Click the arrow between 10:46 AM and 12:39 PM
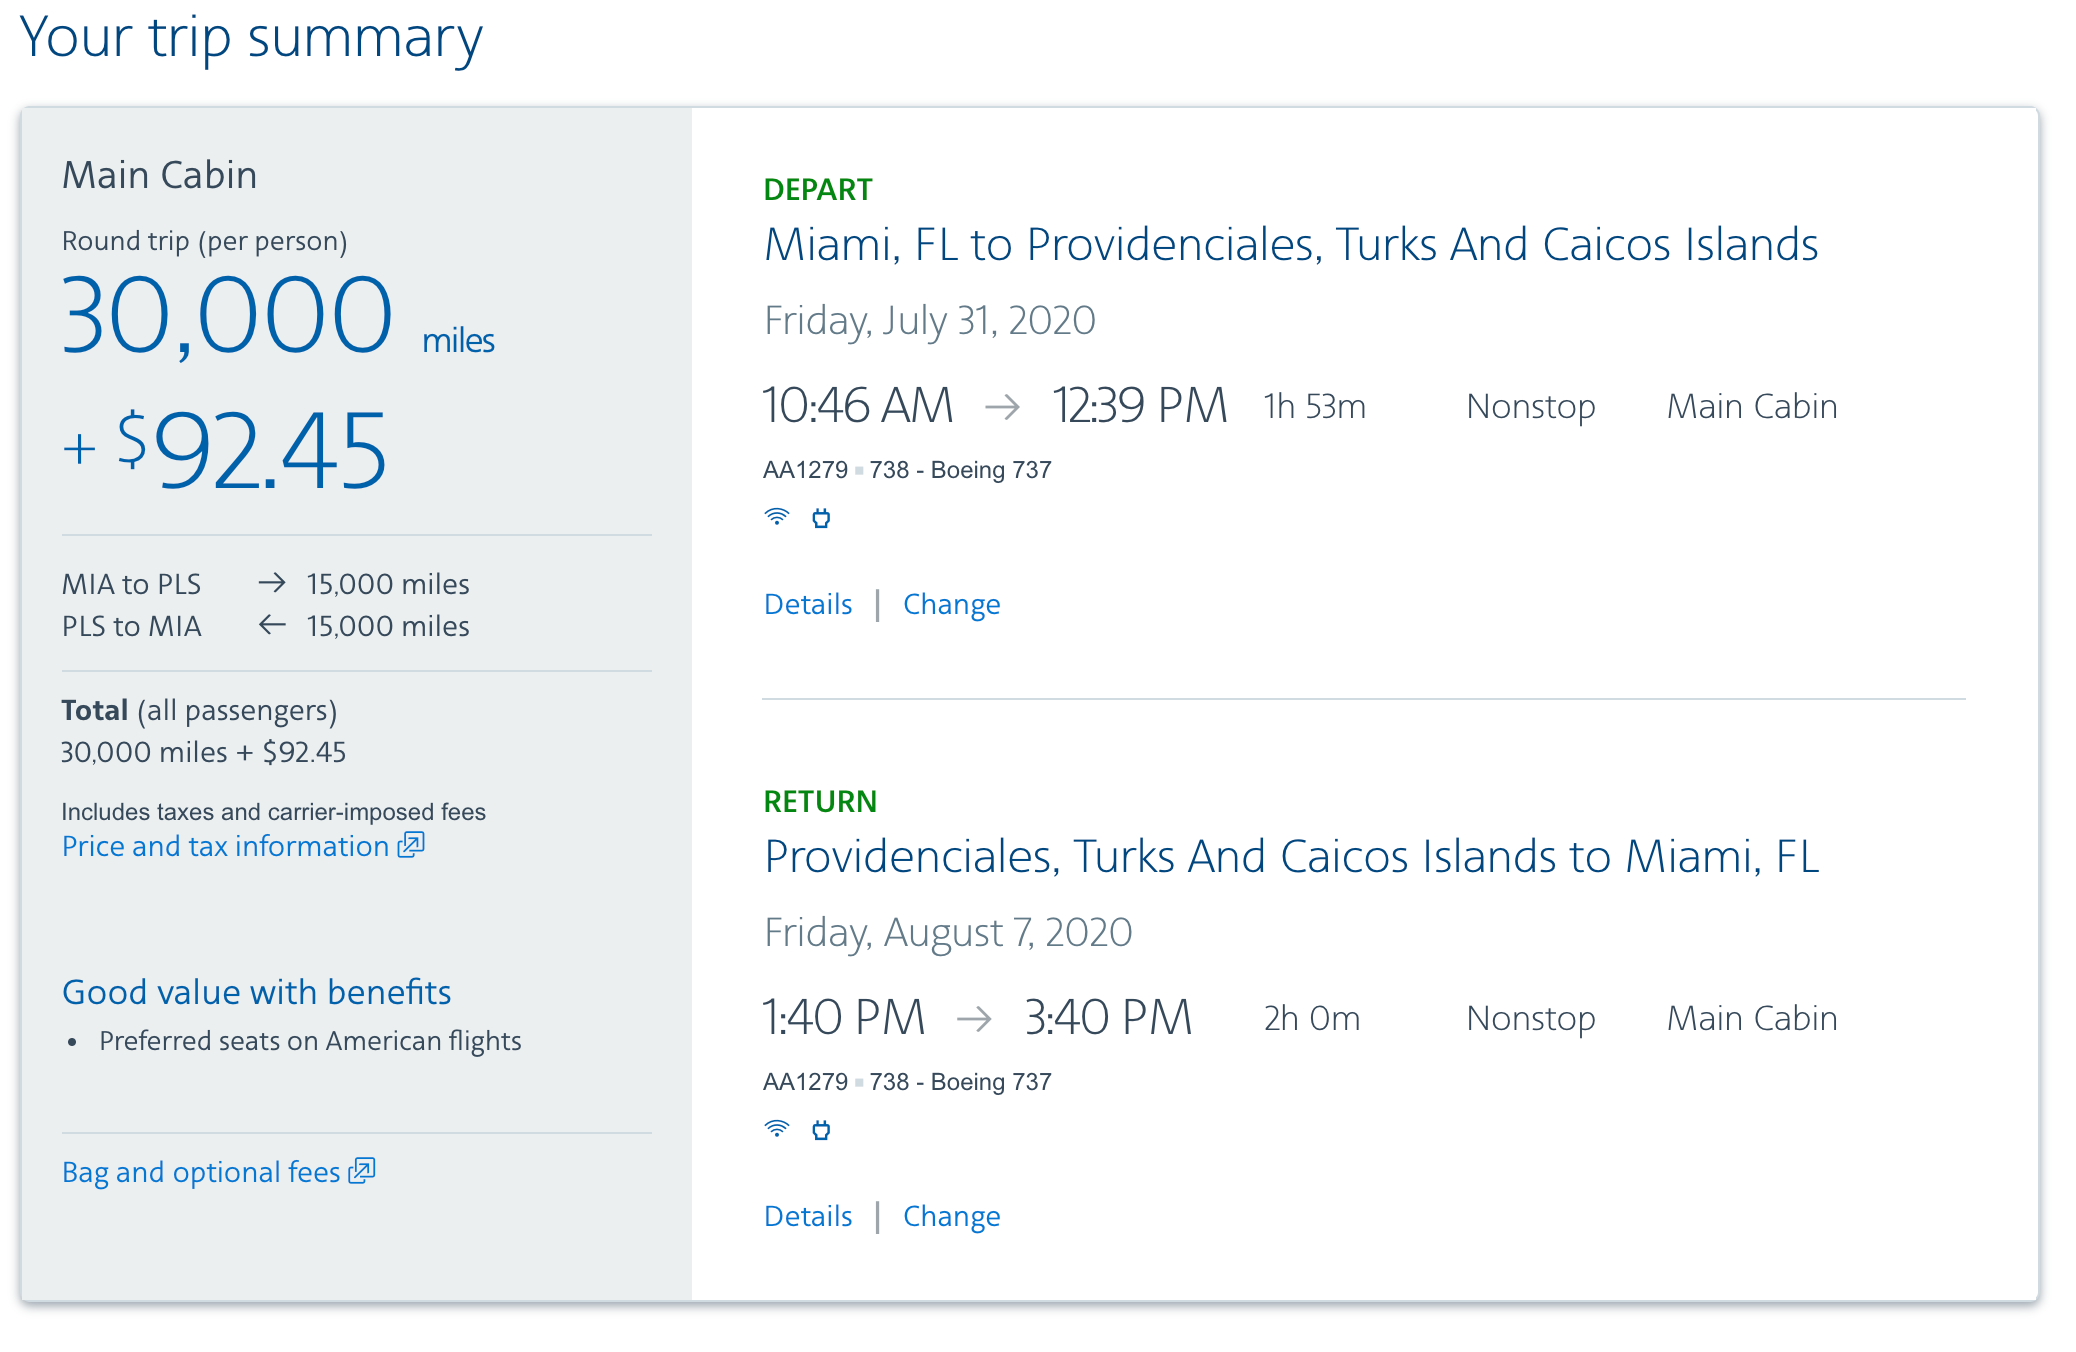The width and height of the screenshot is (2076, 1352). 1002,406
